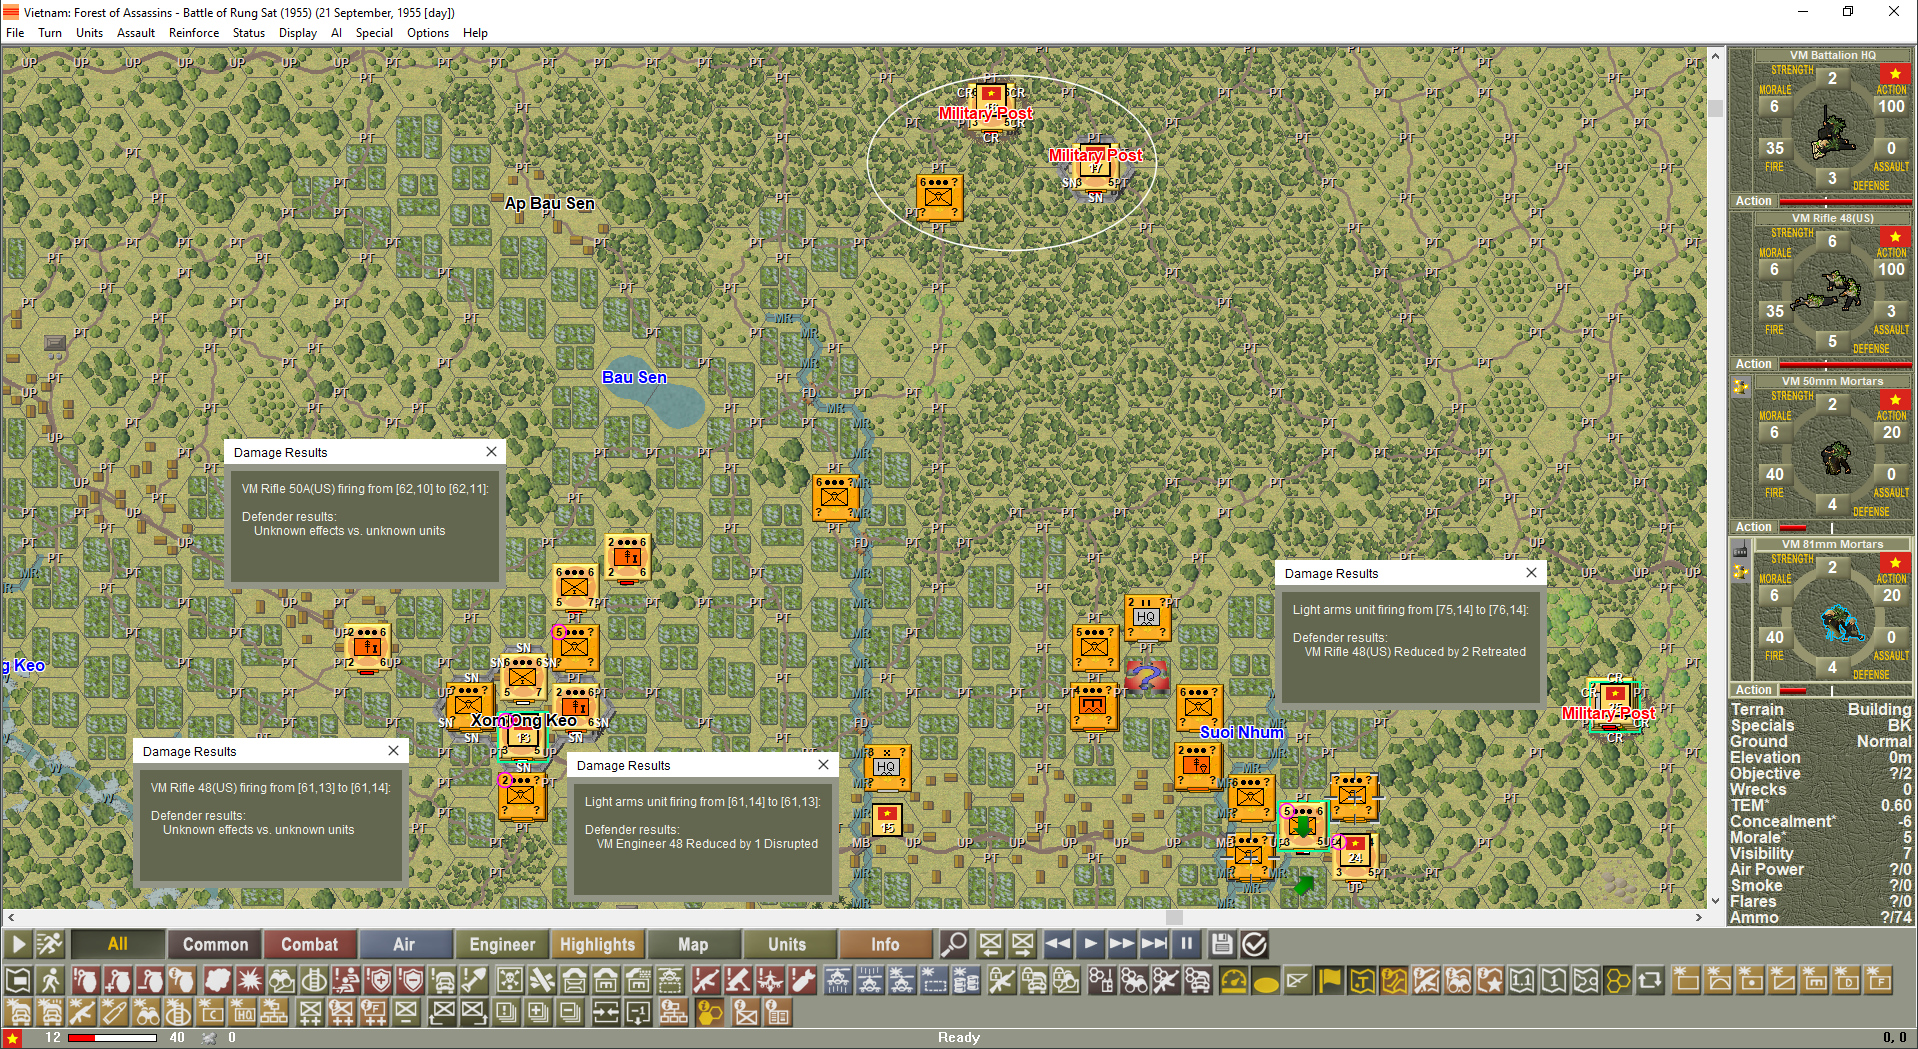Switch to the Highlights toolbar tab
Viewport: 1918px width, 1049px height.
tap(597, 944)
